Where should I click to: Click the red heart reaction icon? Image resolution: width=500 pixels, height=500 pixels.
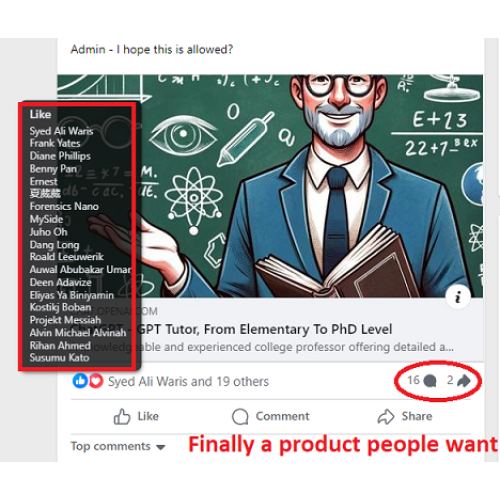(96, 381)
